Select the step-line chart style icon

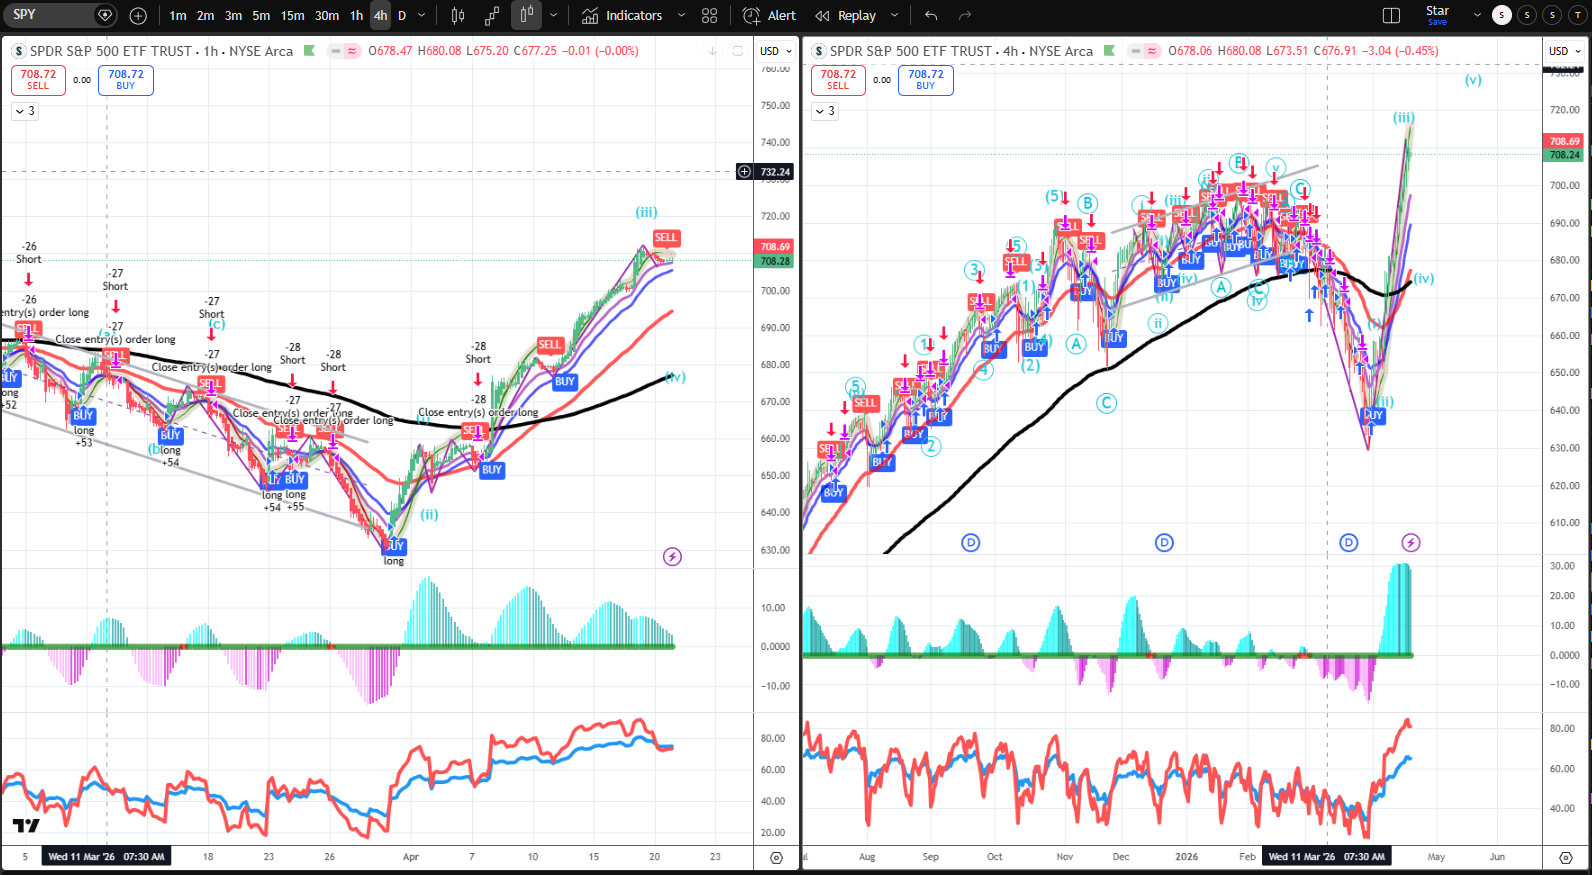[492, 16]
